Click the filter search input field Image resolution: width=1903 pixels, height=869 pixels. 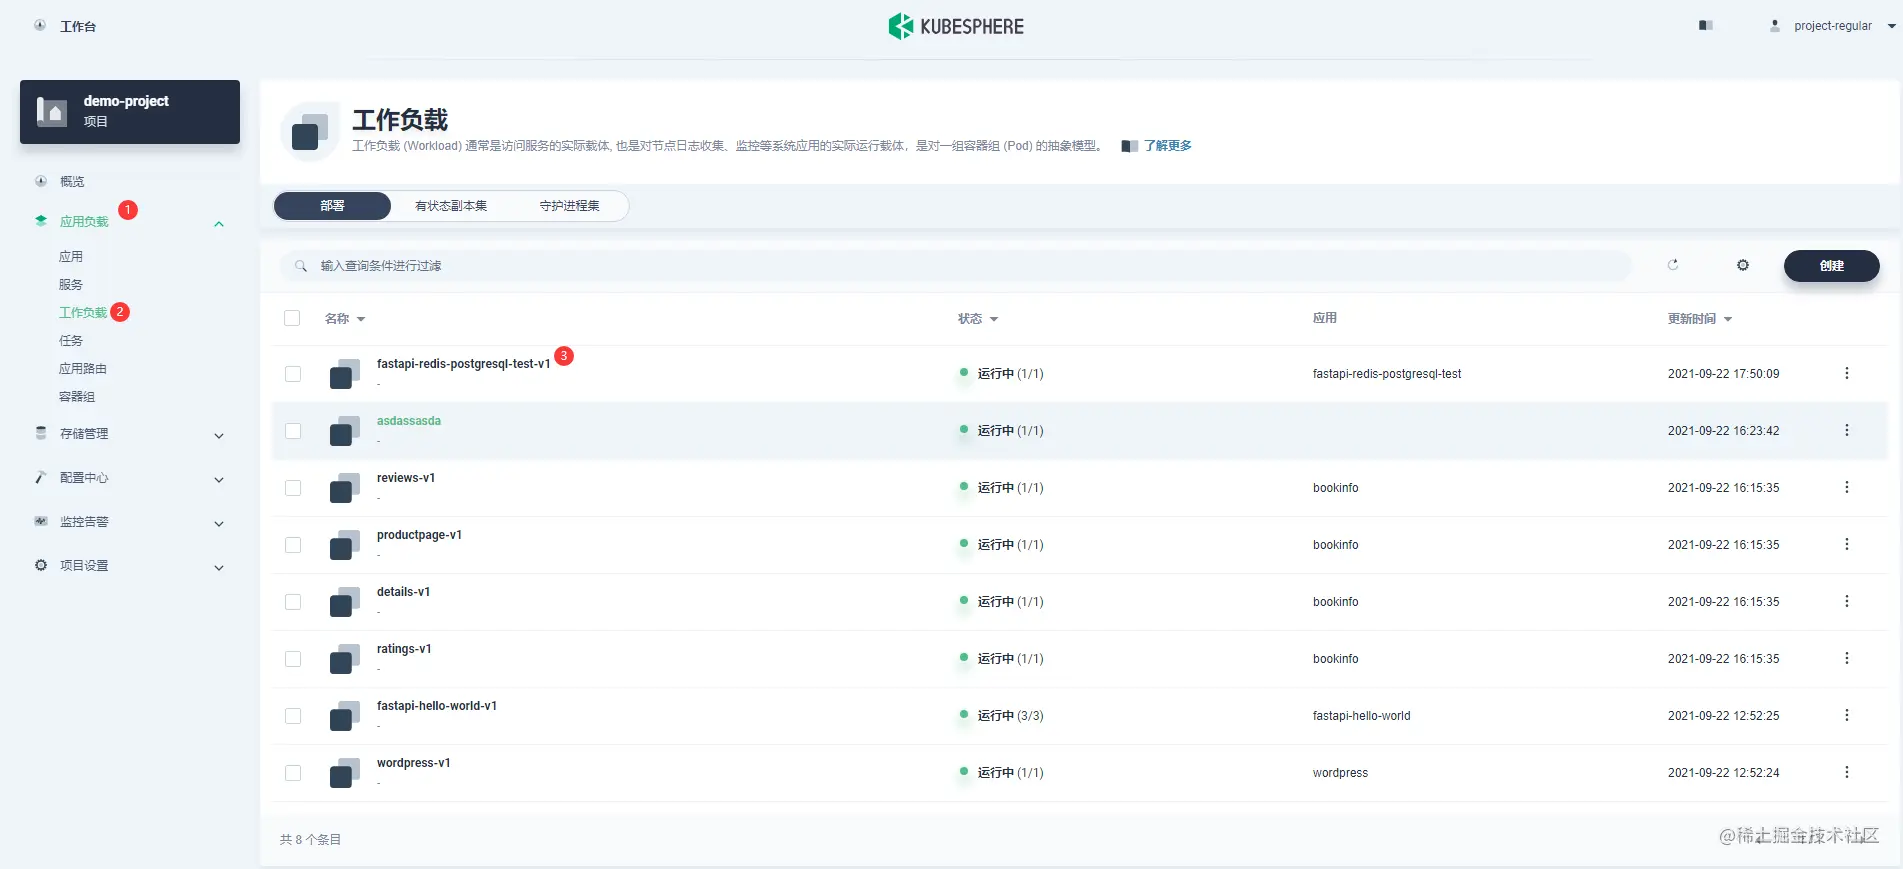[955, 266]
